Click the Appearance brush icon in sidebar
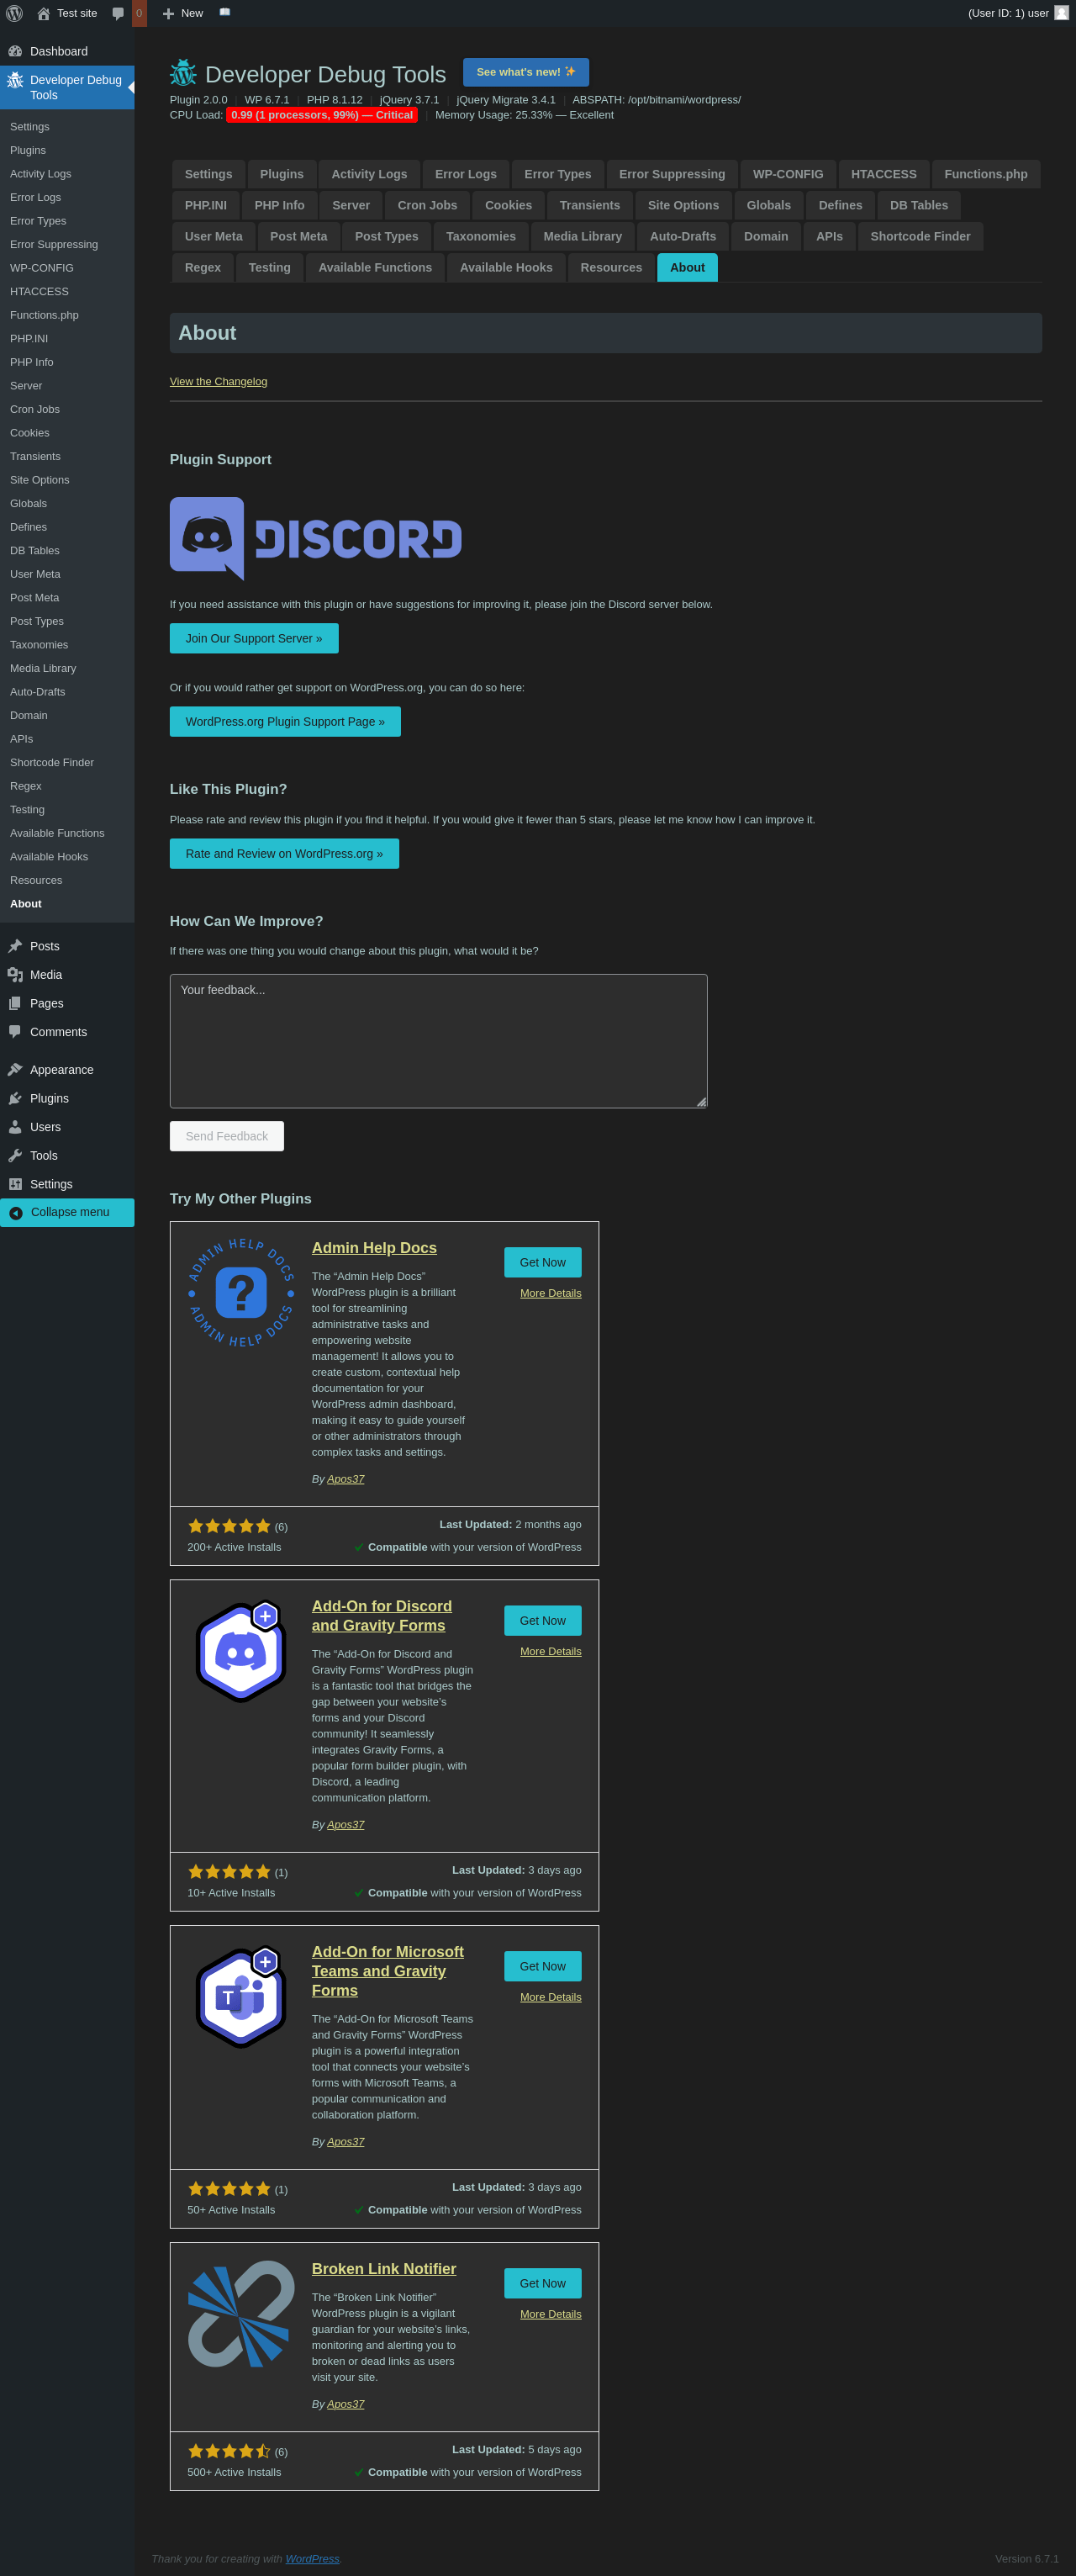 tap(15, 1070)
